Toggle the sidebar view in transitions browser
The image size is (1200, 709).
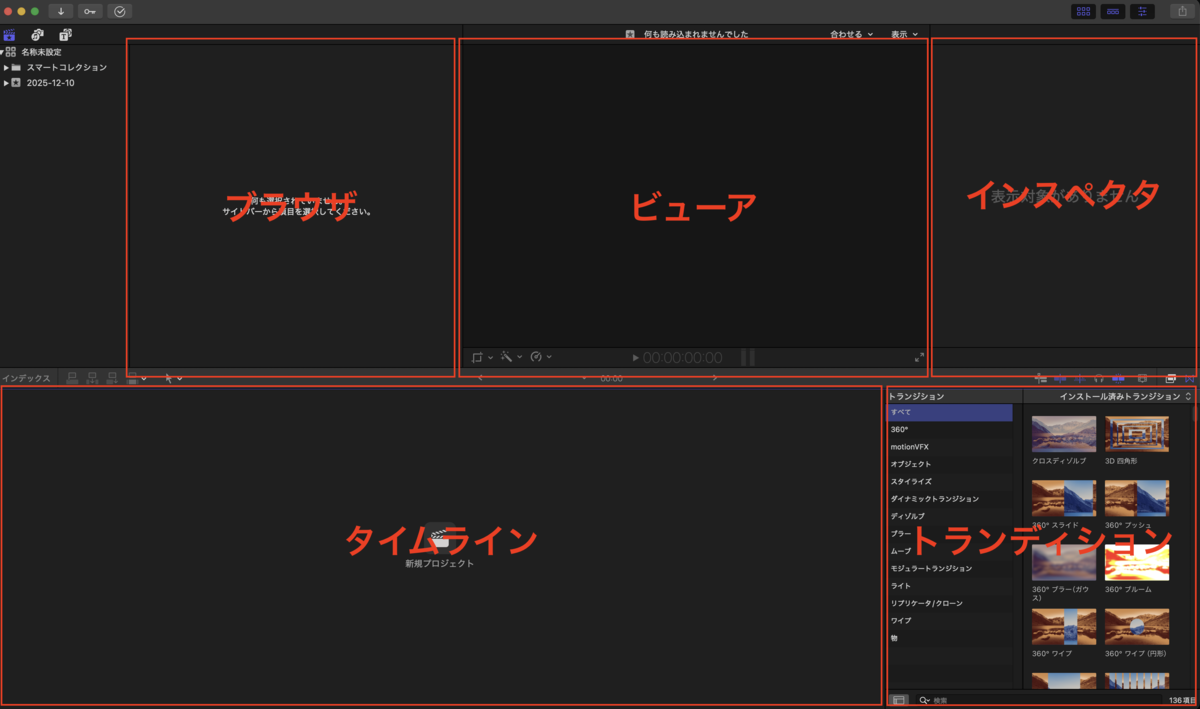(899, 700)
